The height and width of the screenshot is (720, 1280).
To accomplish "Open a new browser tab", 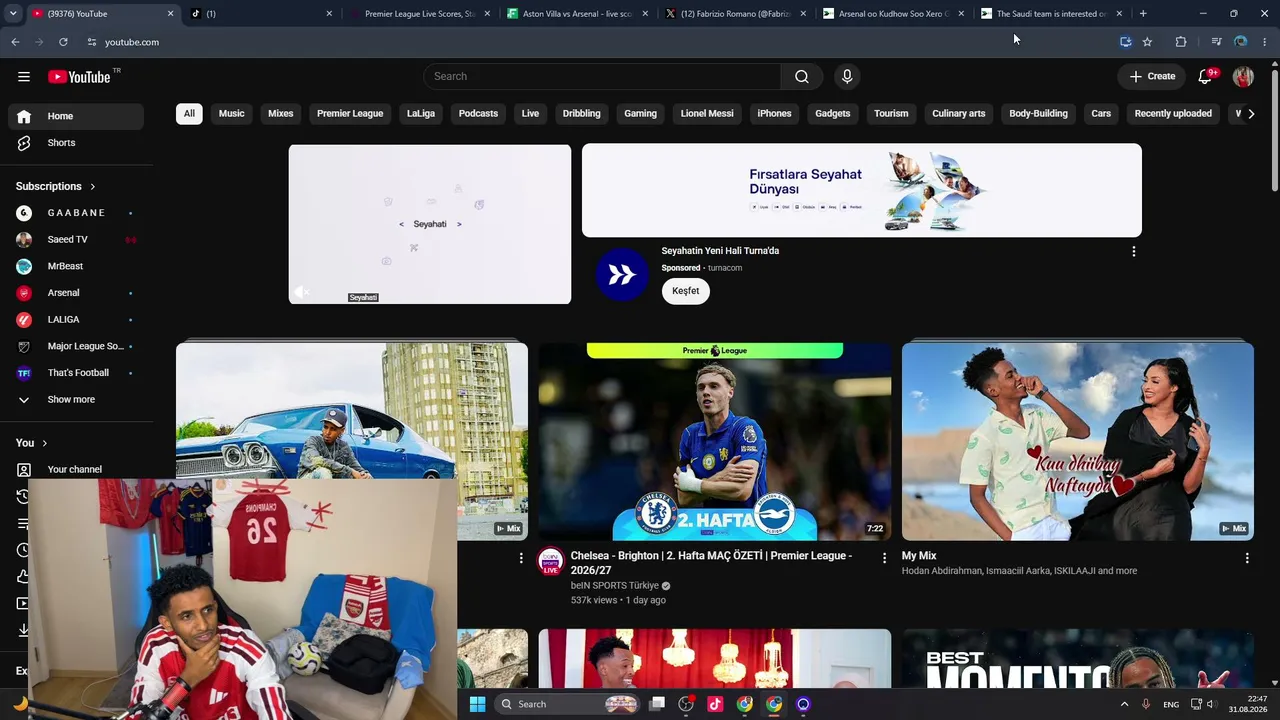I will (x=1143, y=14).
